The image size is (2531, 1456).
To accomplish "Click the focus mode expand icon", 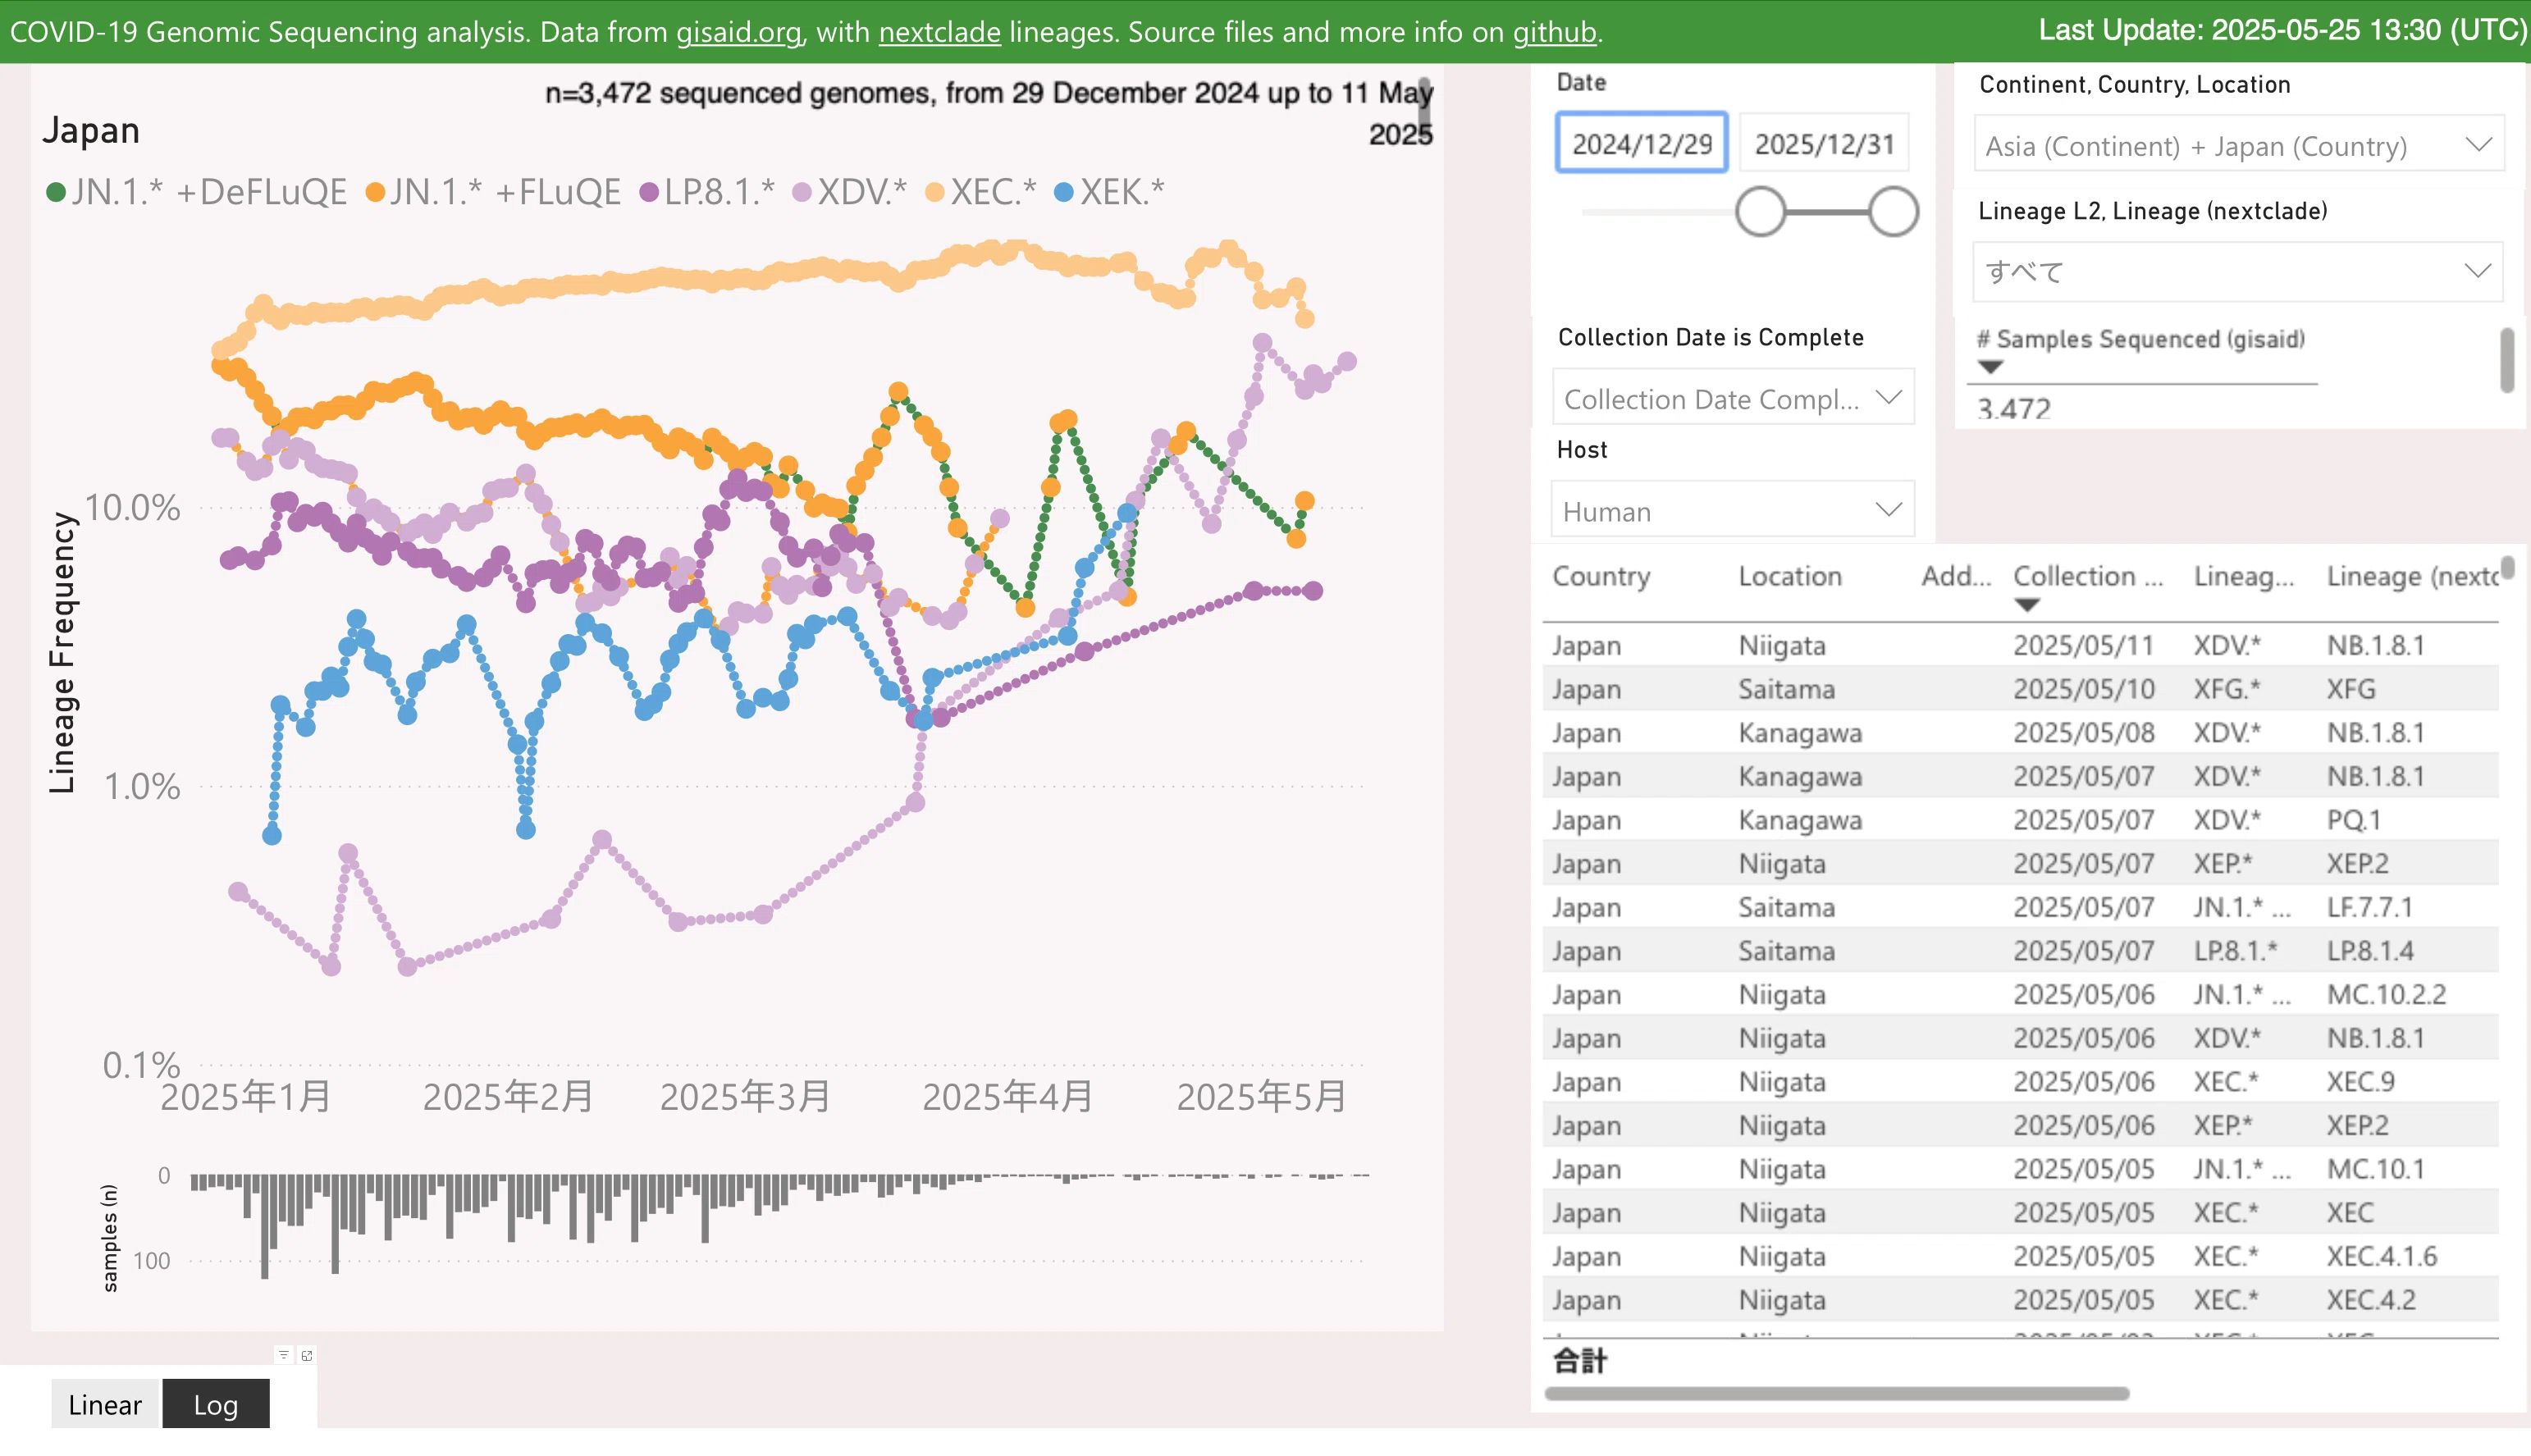I will click(307, 1355).
